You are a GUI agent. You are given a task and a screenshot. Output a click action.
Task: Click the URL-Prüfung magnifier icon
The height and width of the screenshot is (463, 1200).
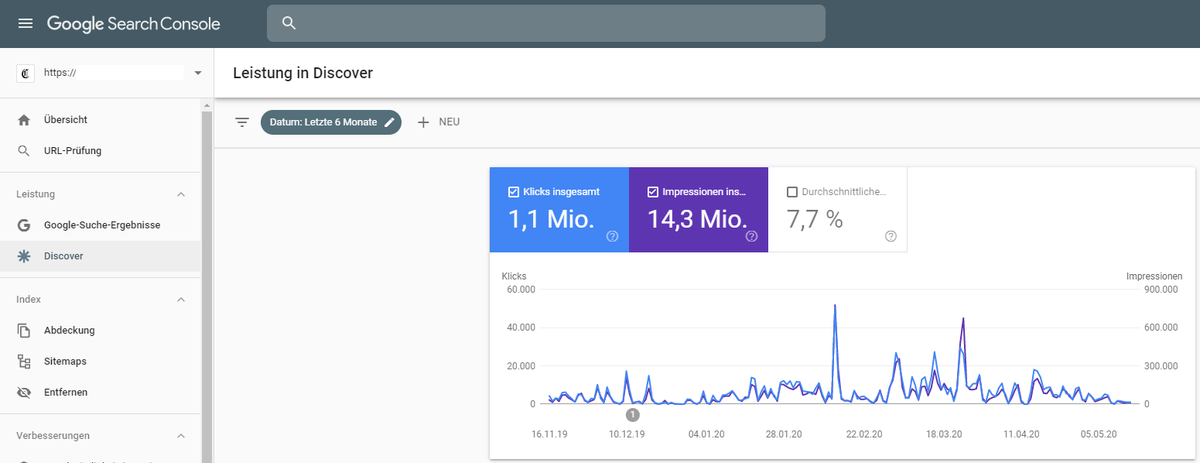tap(25, 151)
